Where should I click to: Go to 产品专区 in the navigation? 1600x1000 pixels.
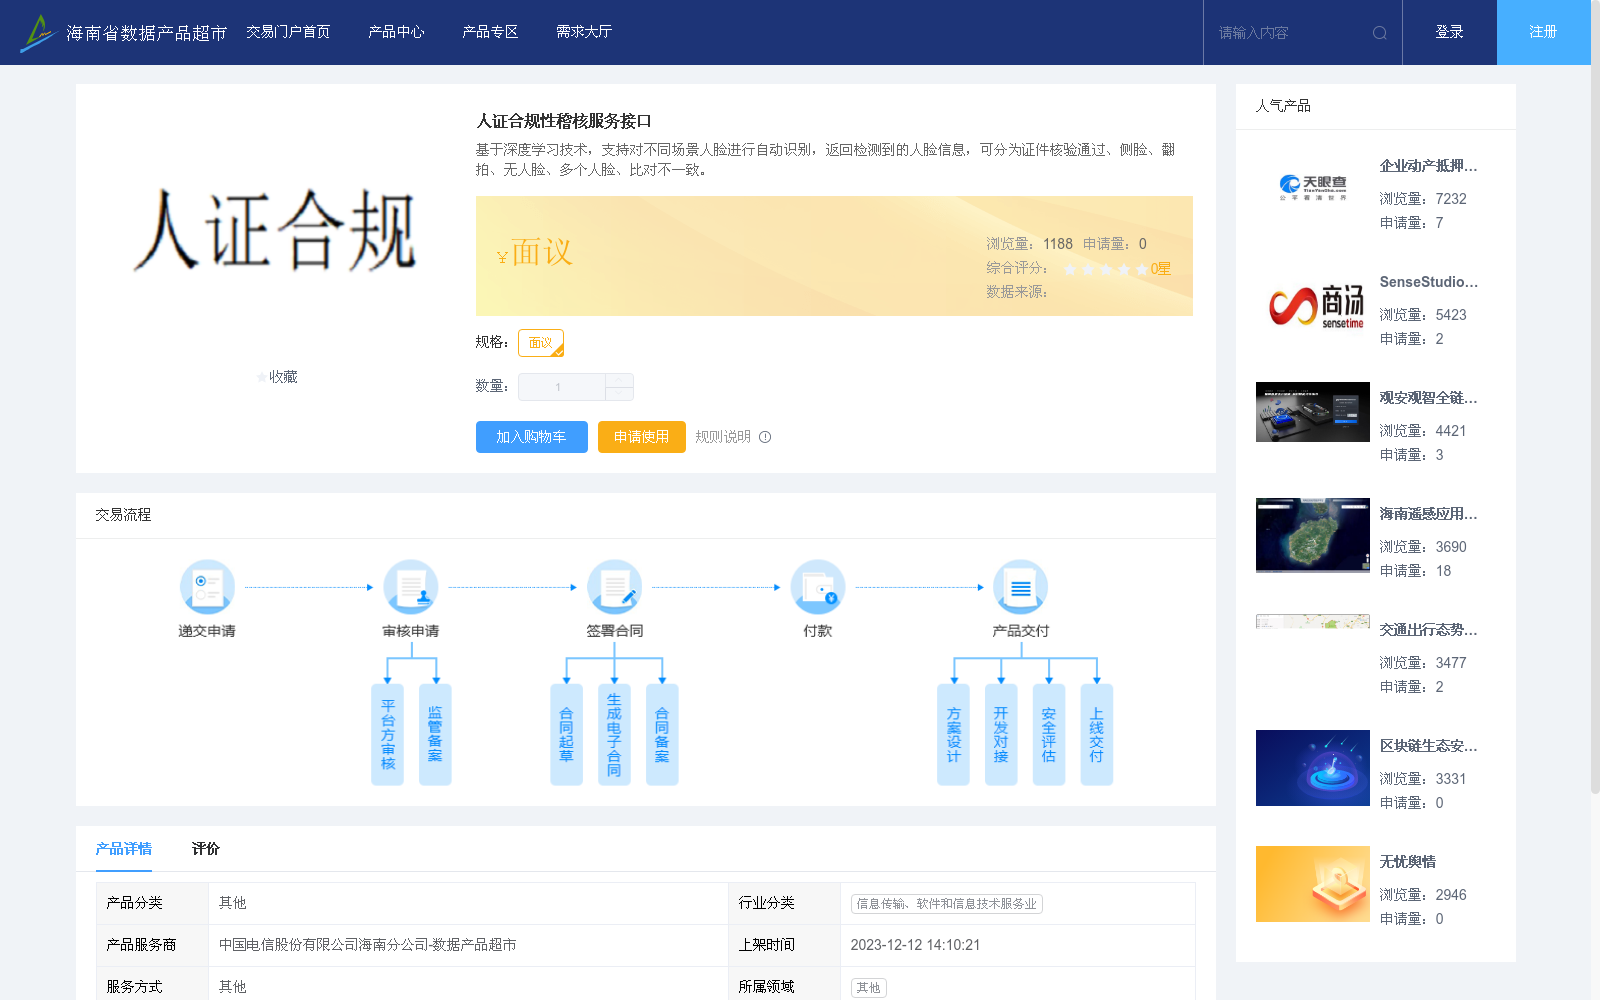[x=490, y=32]
